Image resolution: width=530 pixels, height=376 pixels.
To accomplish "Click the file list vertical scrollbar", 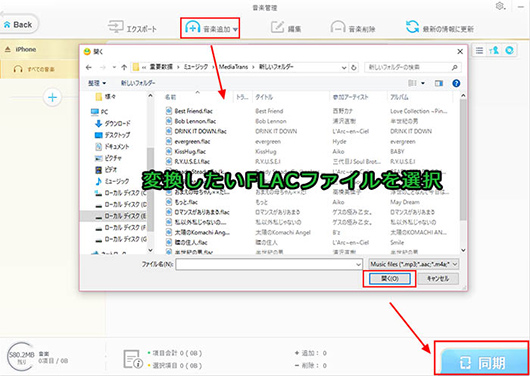I will click(x=463, y=172).
